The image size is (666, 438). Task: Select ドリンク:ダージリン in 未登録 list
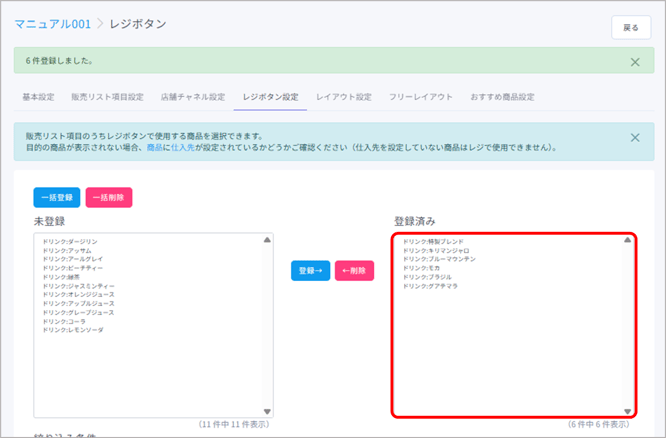(x=70, y=242)
